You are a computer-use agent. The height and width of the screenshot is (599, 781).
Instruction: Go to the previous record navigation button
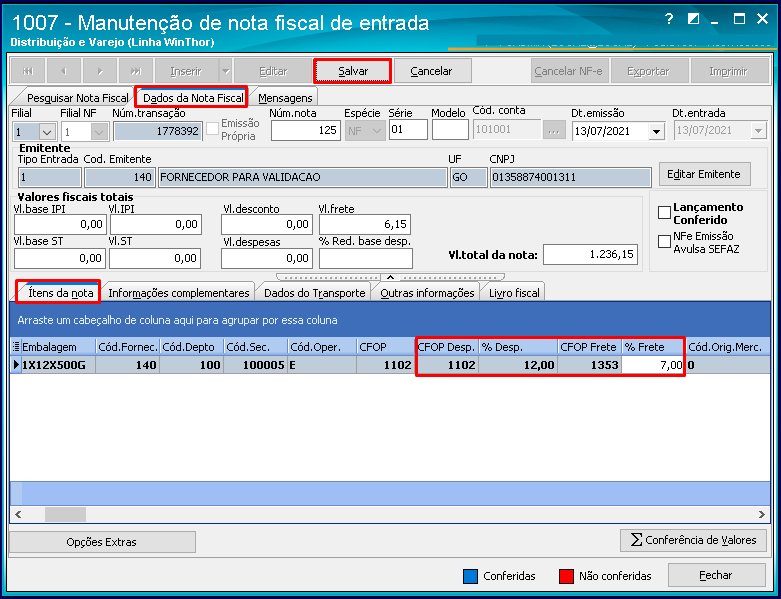(x=64, y=71)
